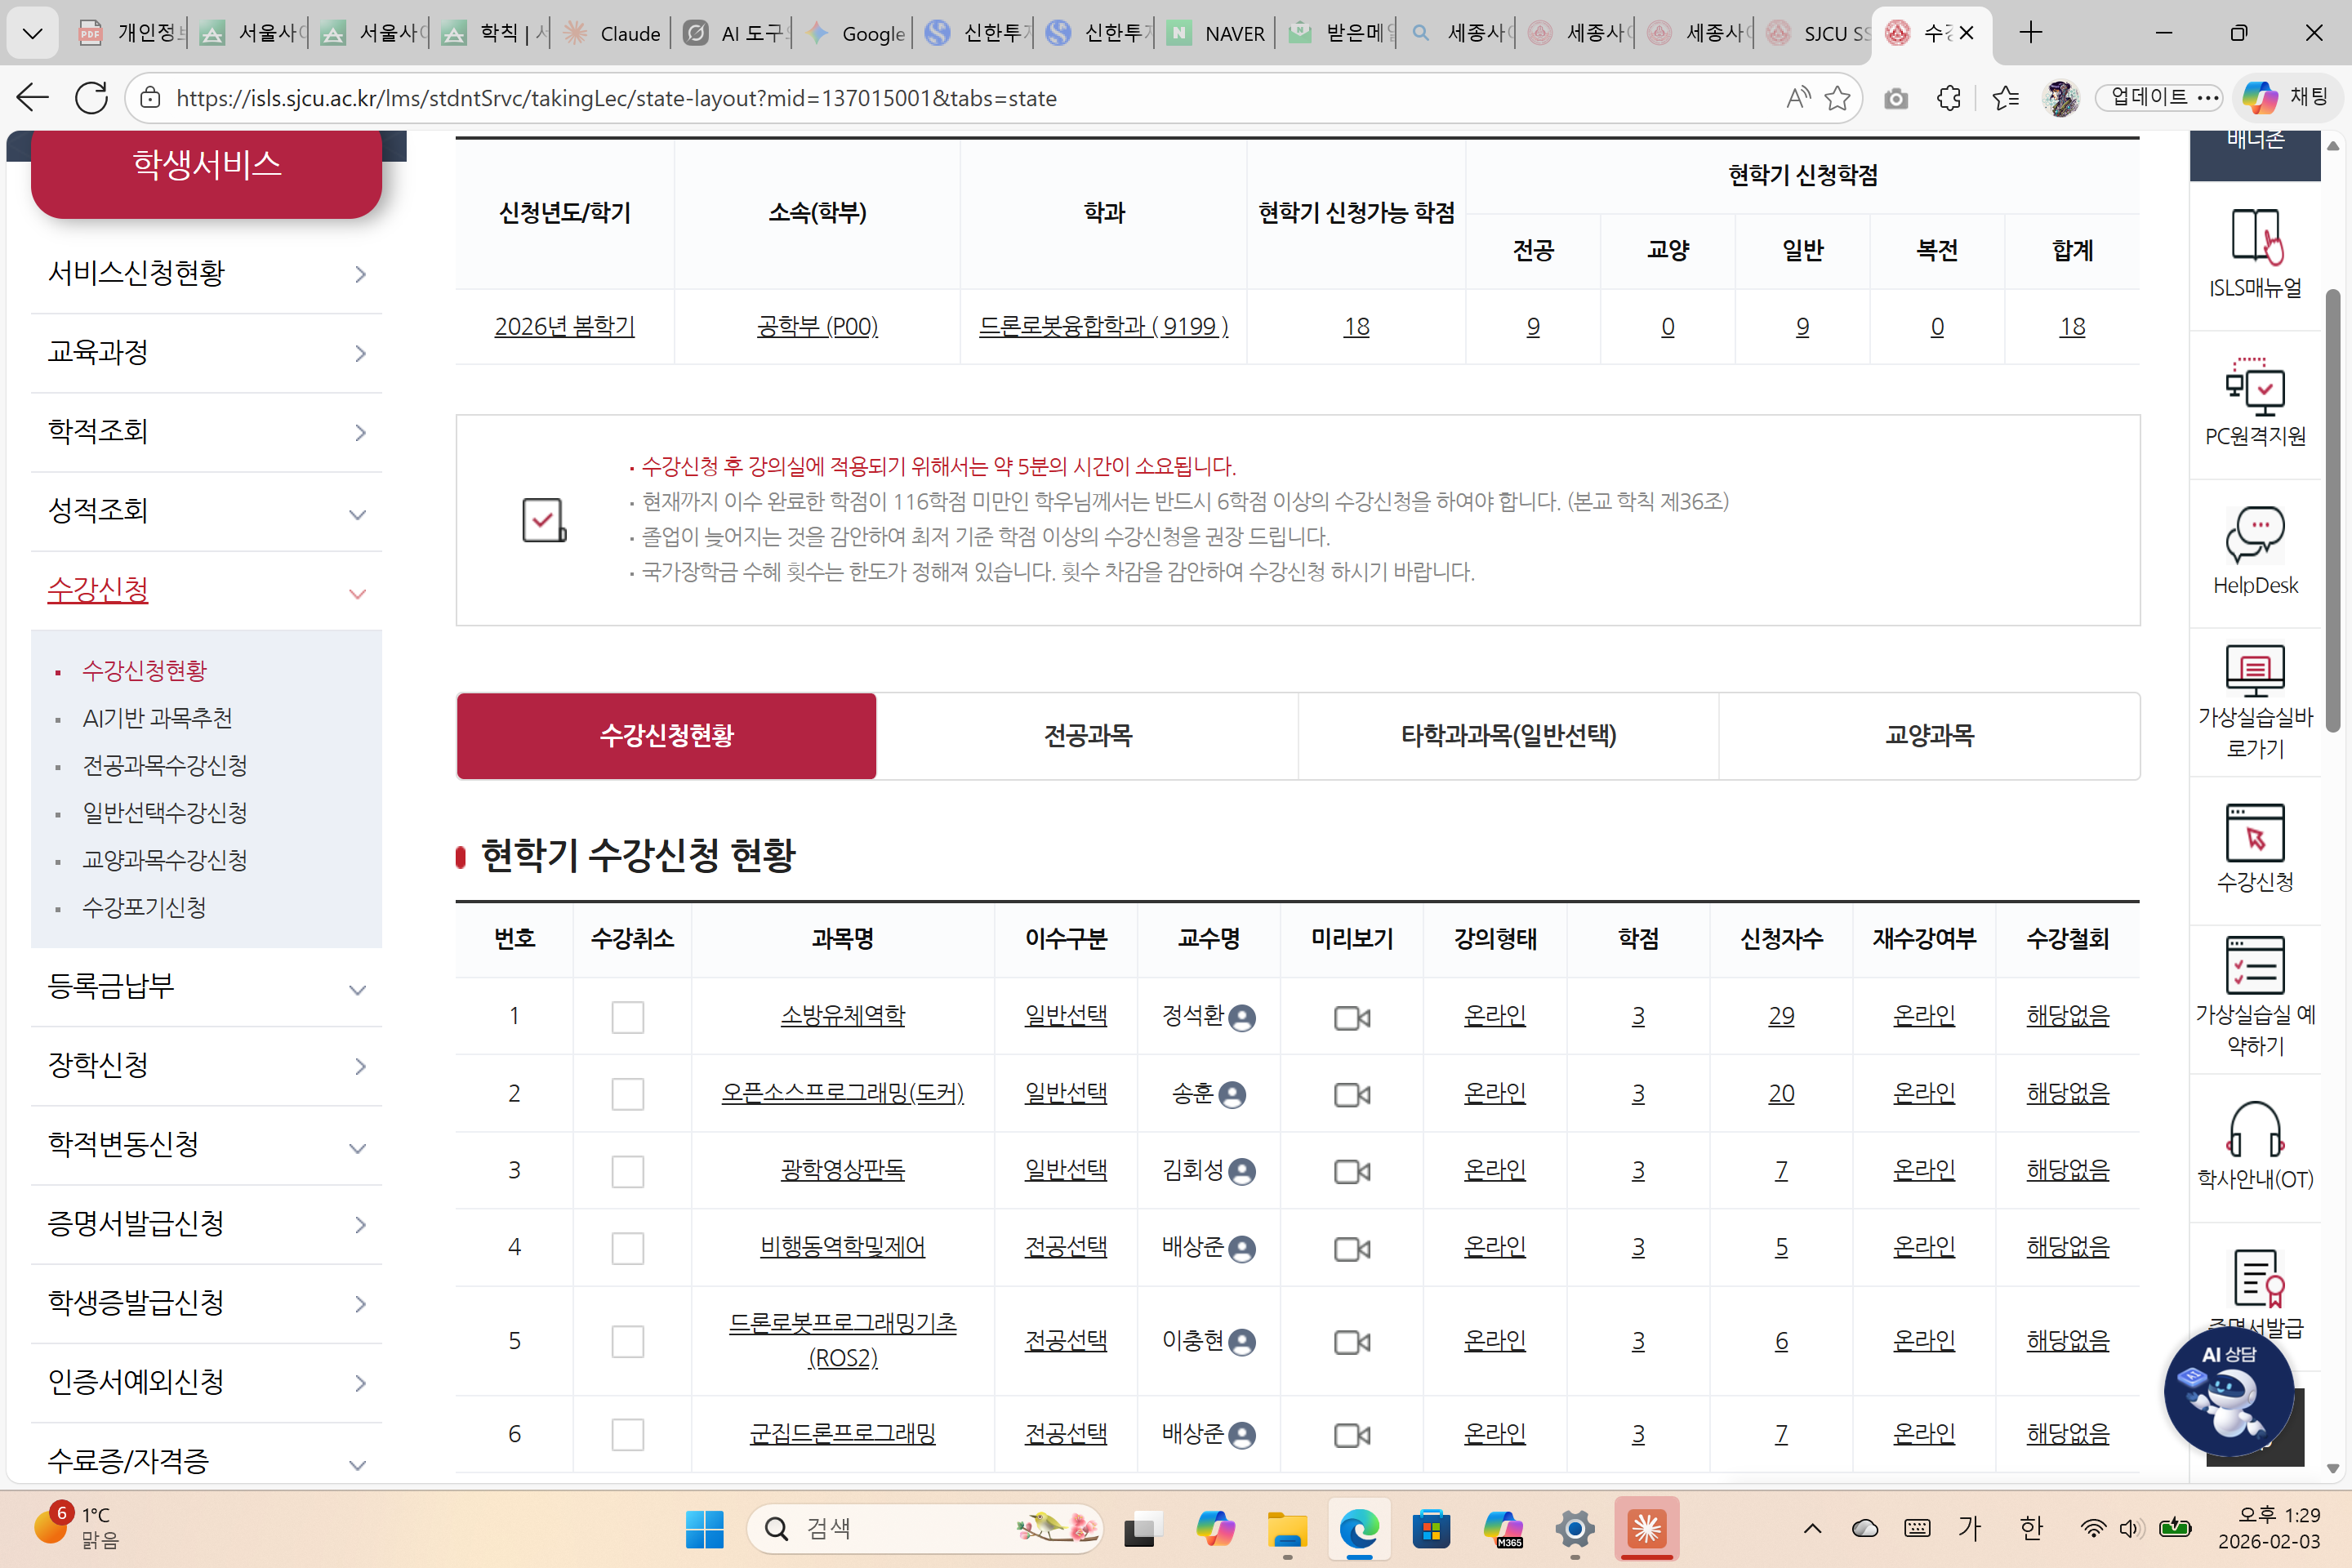The height and width of the screenshot is (1568, 2352).
Task: Click the professor profile icon beside 송훈
Action: (1233, 1095)
